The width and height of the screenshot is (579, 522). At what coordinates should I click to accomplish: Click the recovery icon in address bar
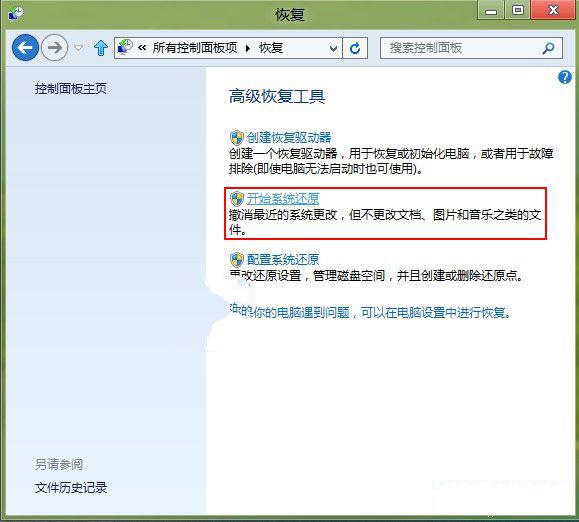coord(125,48)
